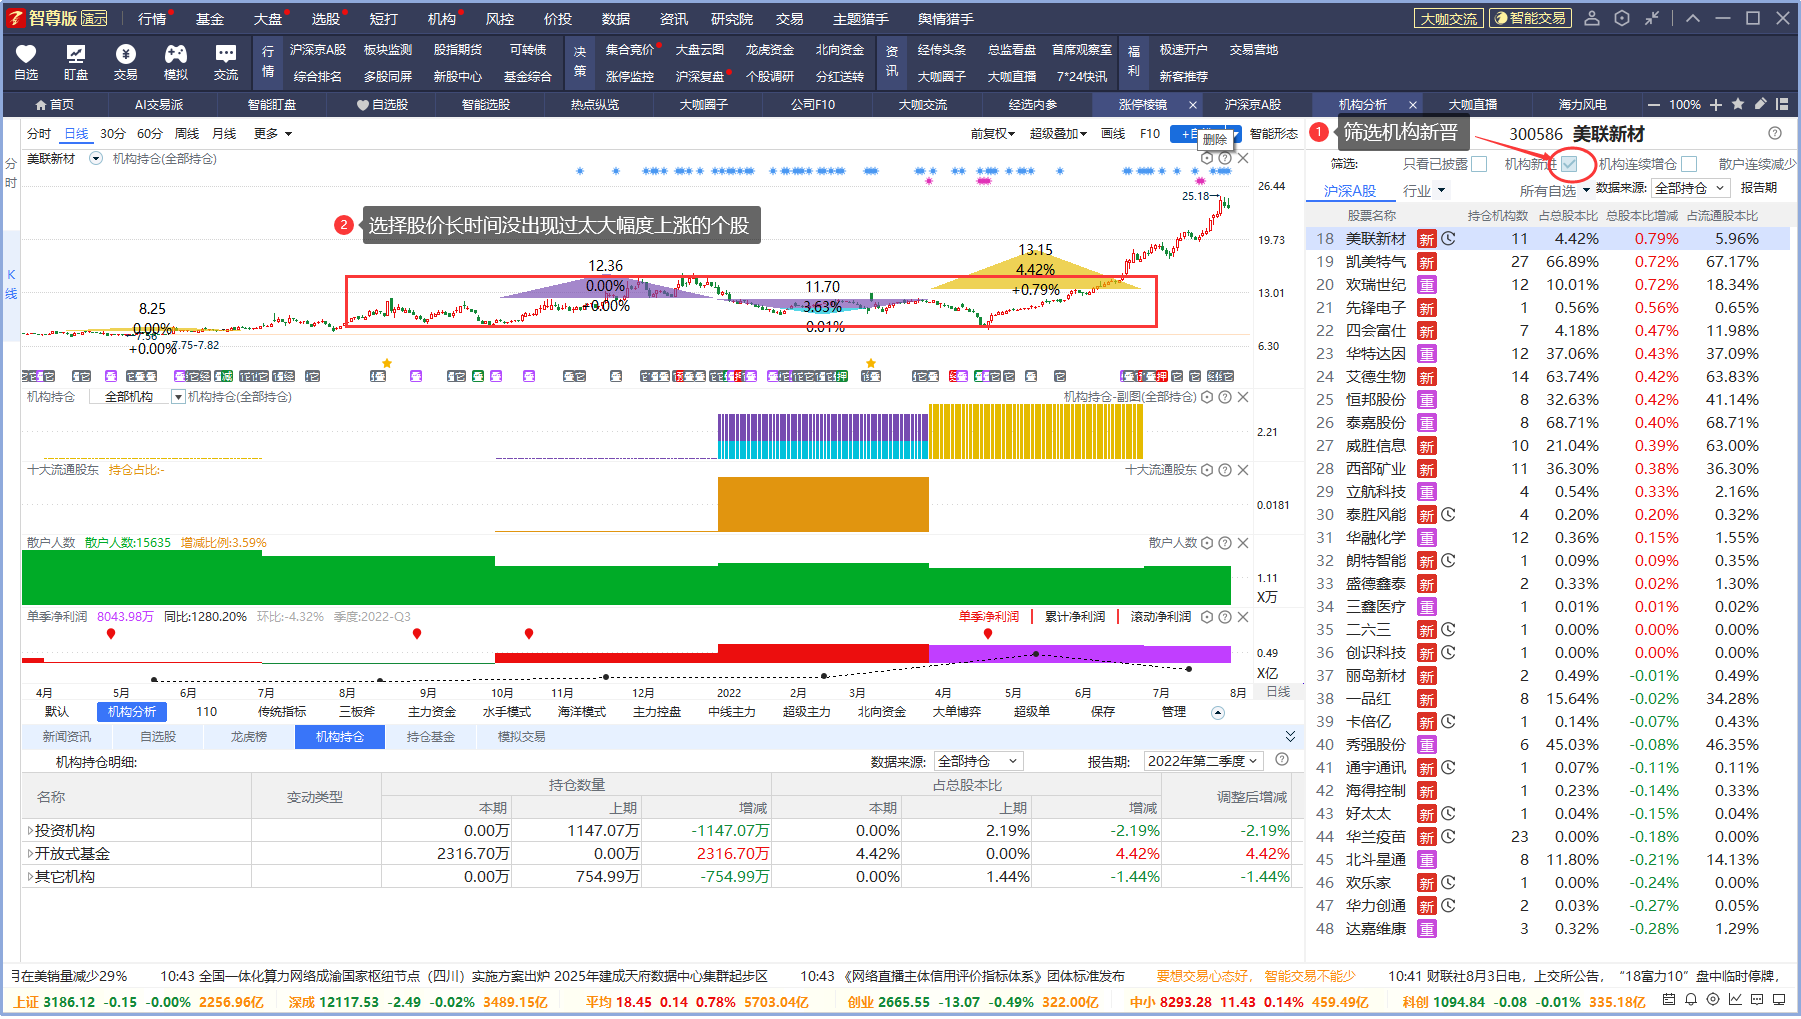
Task: Click the 画线 drawing button
Action: tap(1113, 134)
